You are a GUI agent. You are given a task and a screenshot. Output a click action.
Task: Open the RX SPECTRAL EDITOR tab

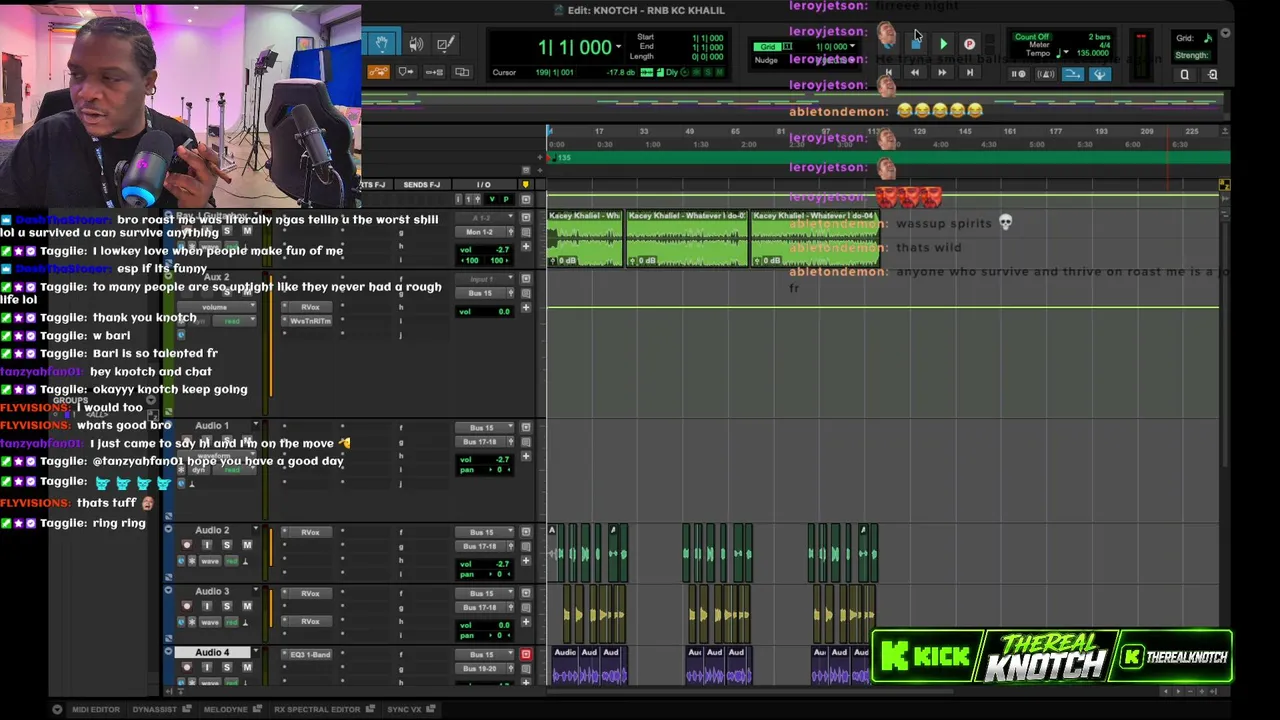point(317,709)
